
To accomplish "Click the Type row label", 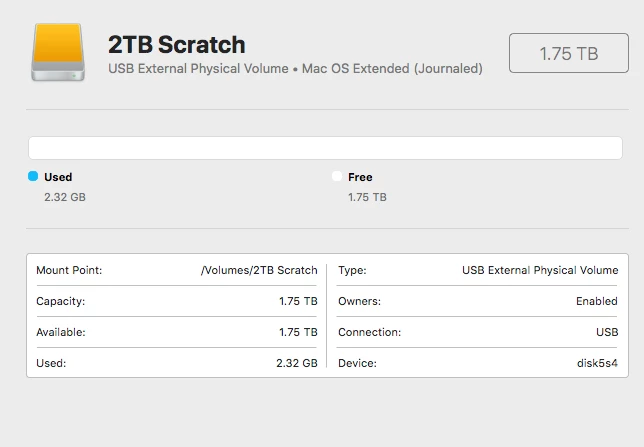I will click(352, 270).
